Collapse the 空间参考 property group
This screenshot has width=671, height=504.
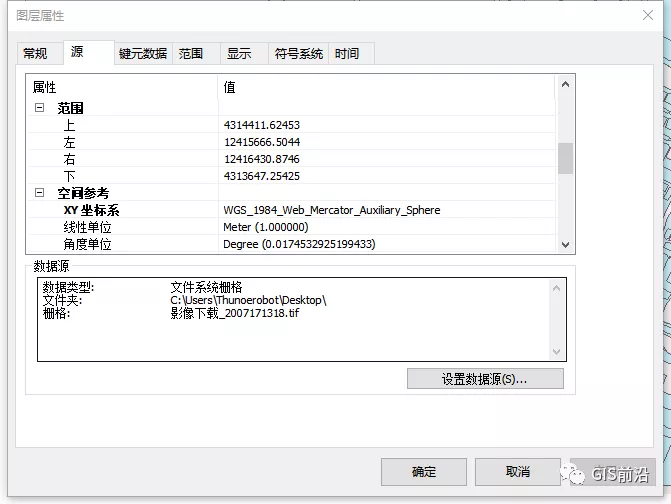tap(39, 193)
